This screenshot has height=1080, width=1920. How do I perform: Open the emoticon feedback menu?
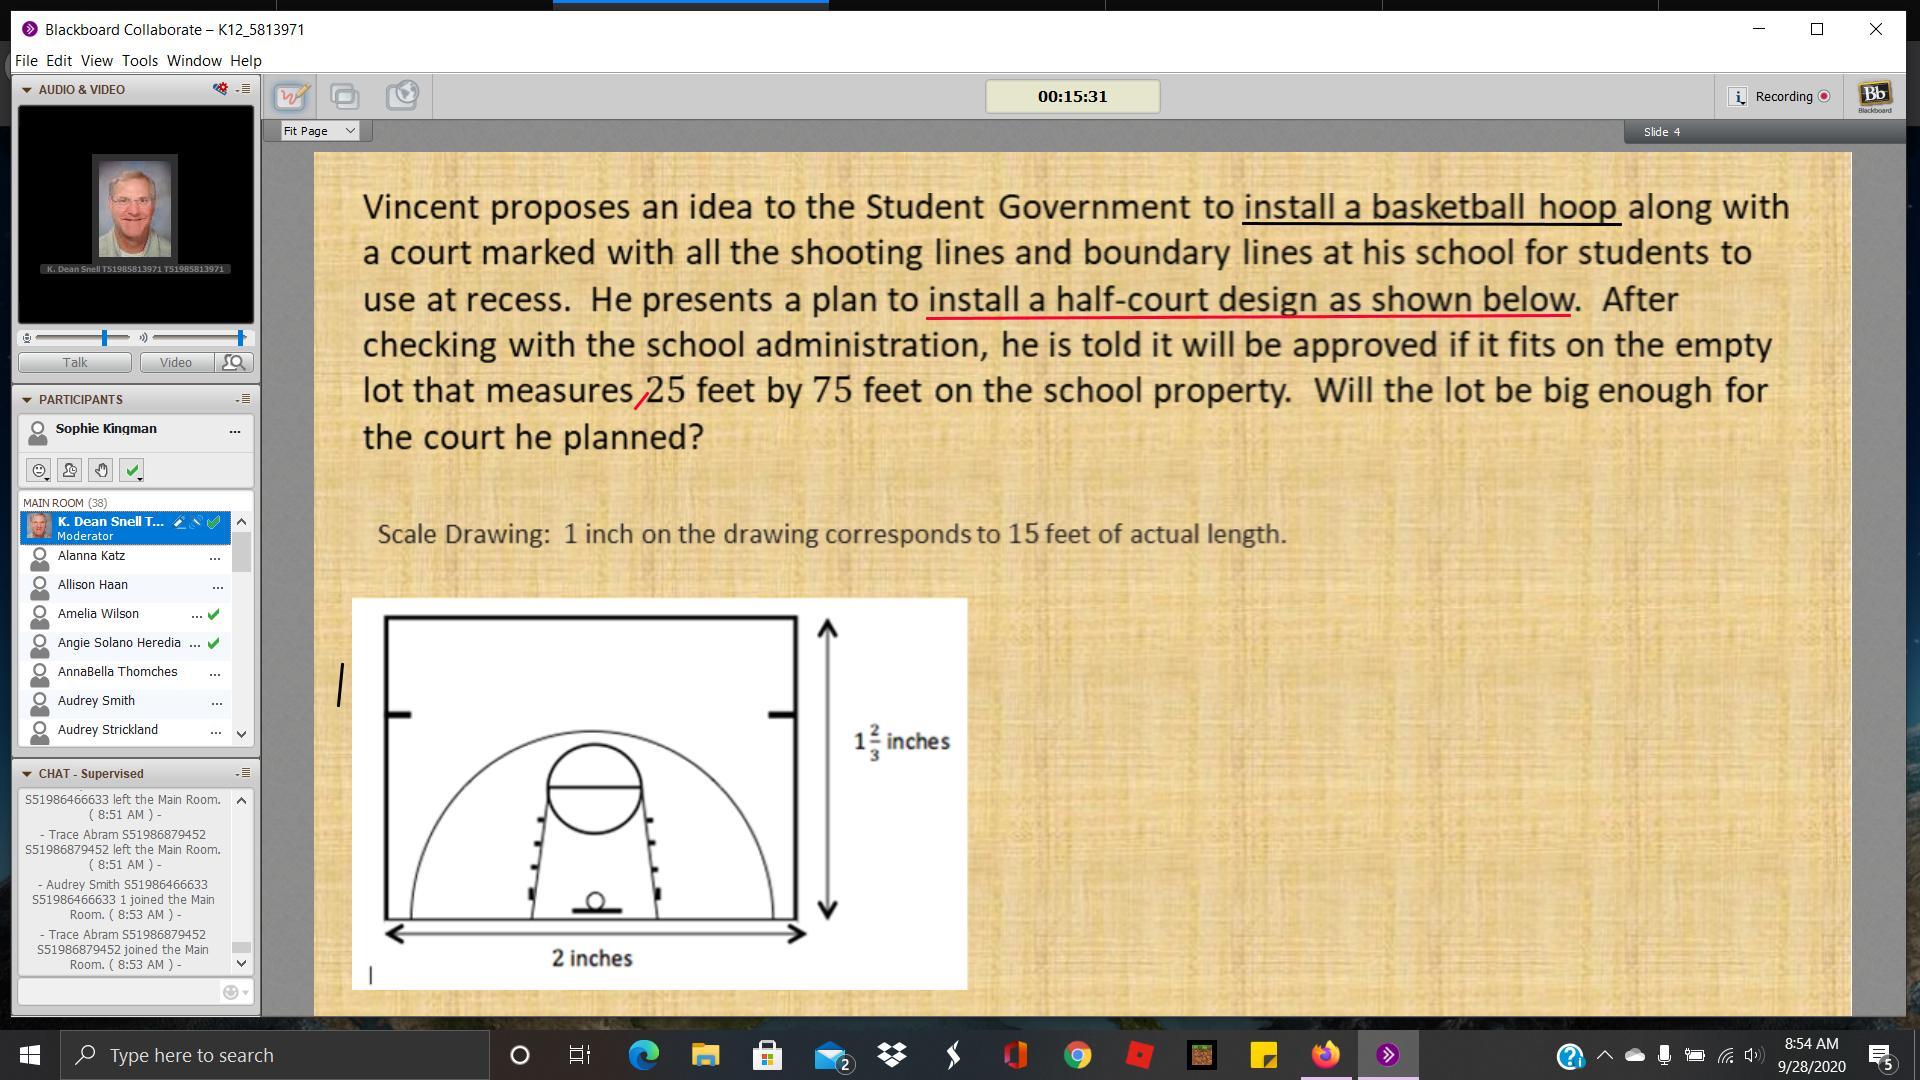pos(39,470)
